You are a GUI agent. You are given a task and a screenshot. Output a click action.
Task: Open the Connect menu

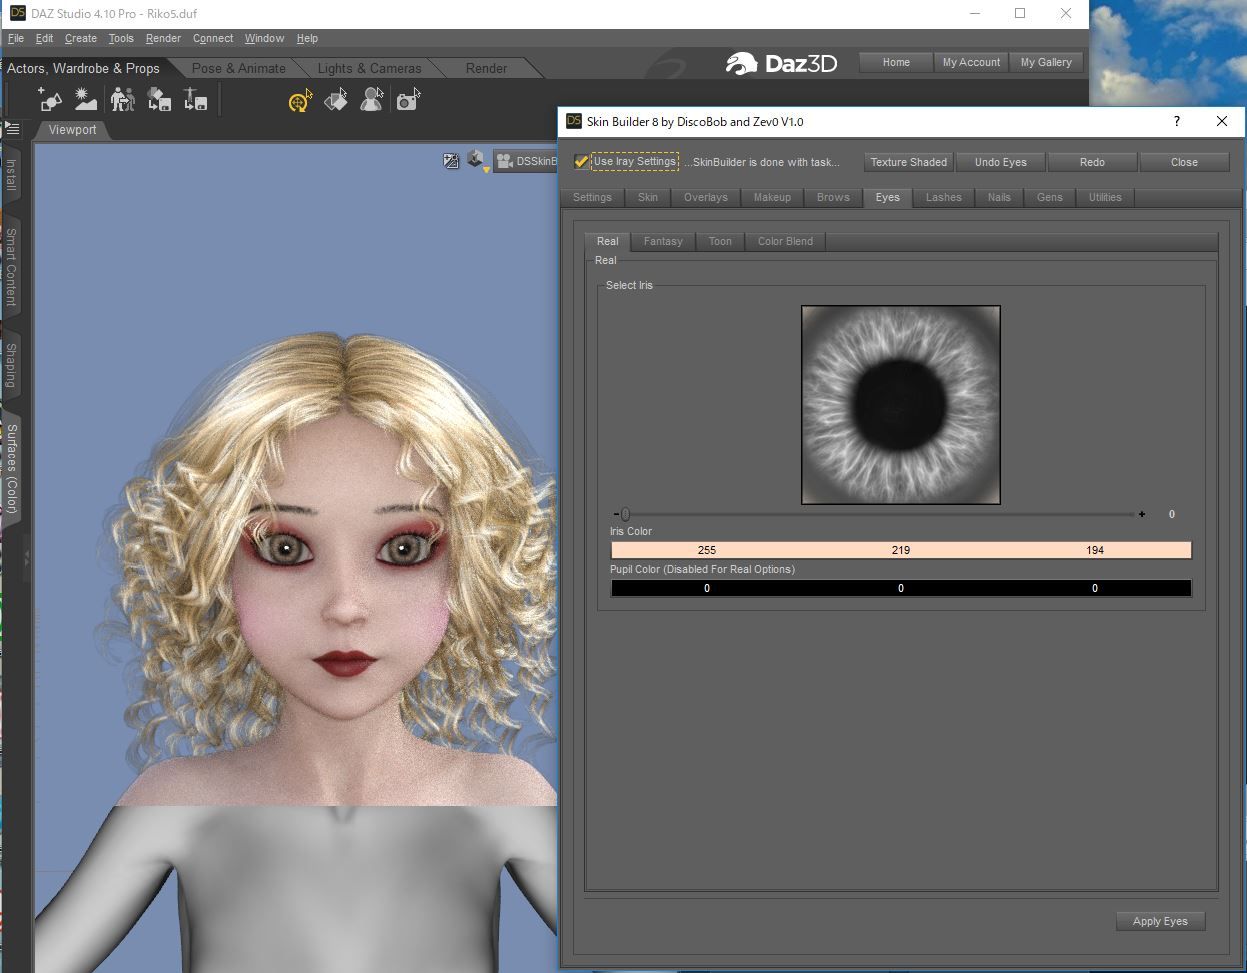point(213,38)
